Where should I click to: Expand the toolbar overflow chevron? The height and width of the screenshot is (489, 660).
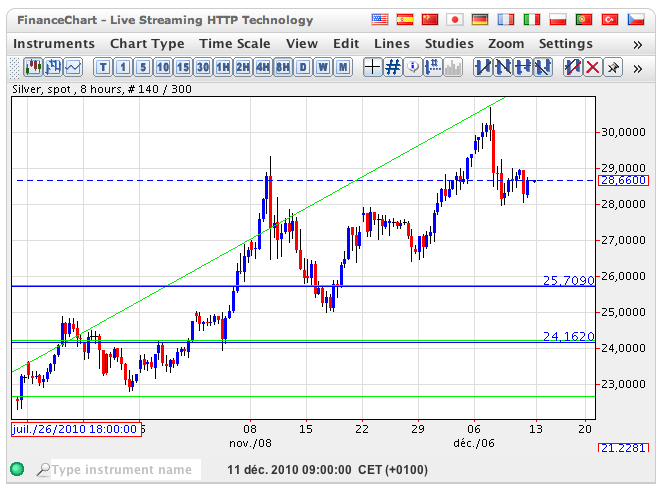637,67
